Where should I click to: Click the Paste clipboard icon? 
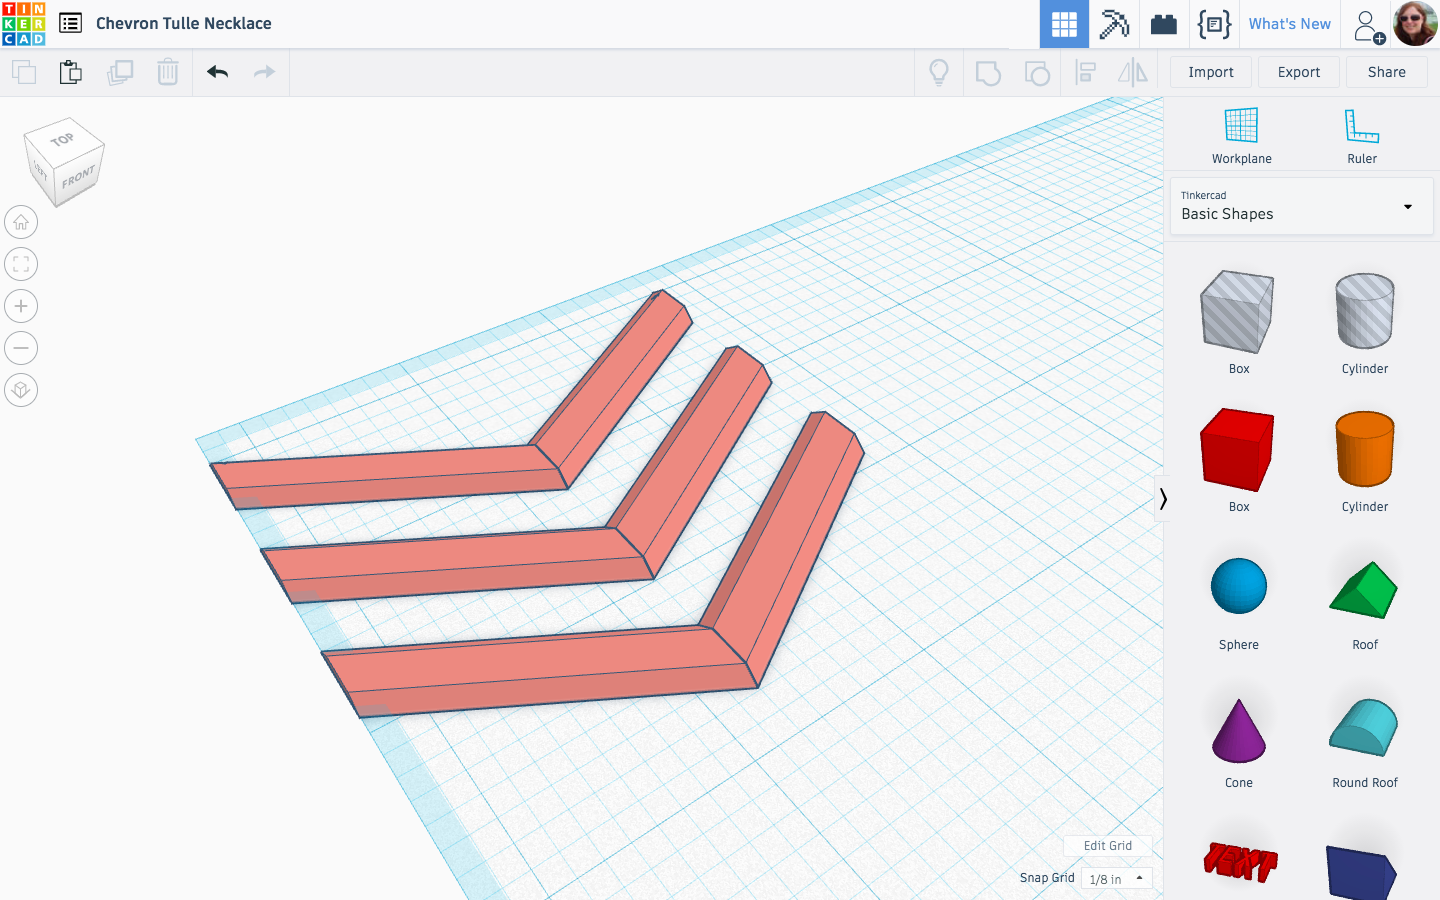[x=71, y=72]
